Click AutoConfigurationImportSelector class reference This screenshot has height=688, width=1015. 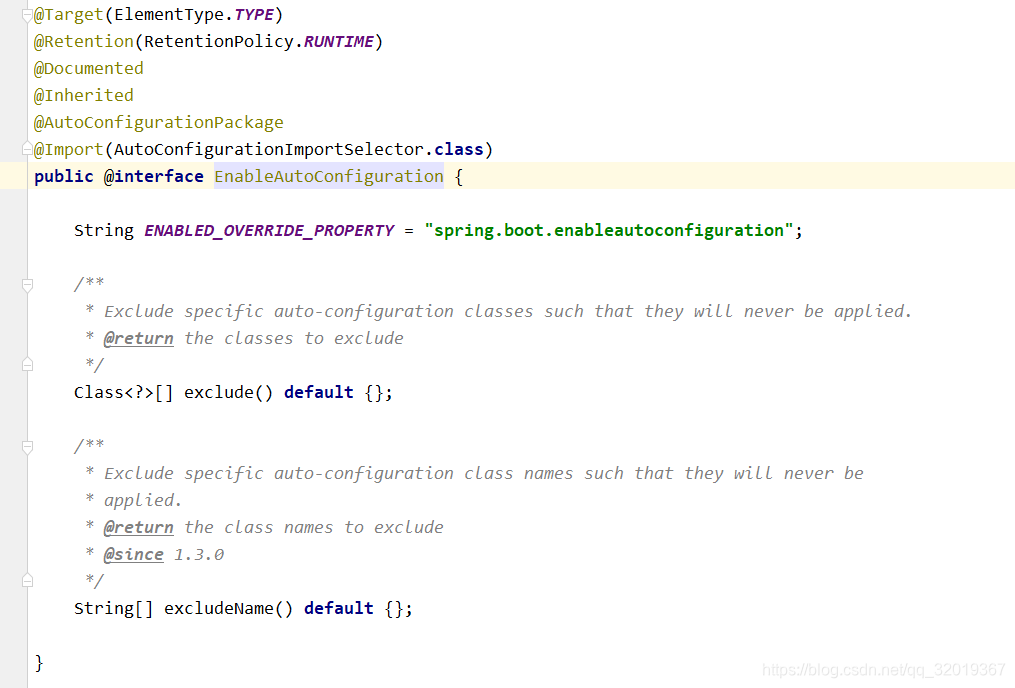pyautogui.click(x=269, y=150)
